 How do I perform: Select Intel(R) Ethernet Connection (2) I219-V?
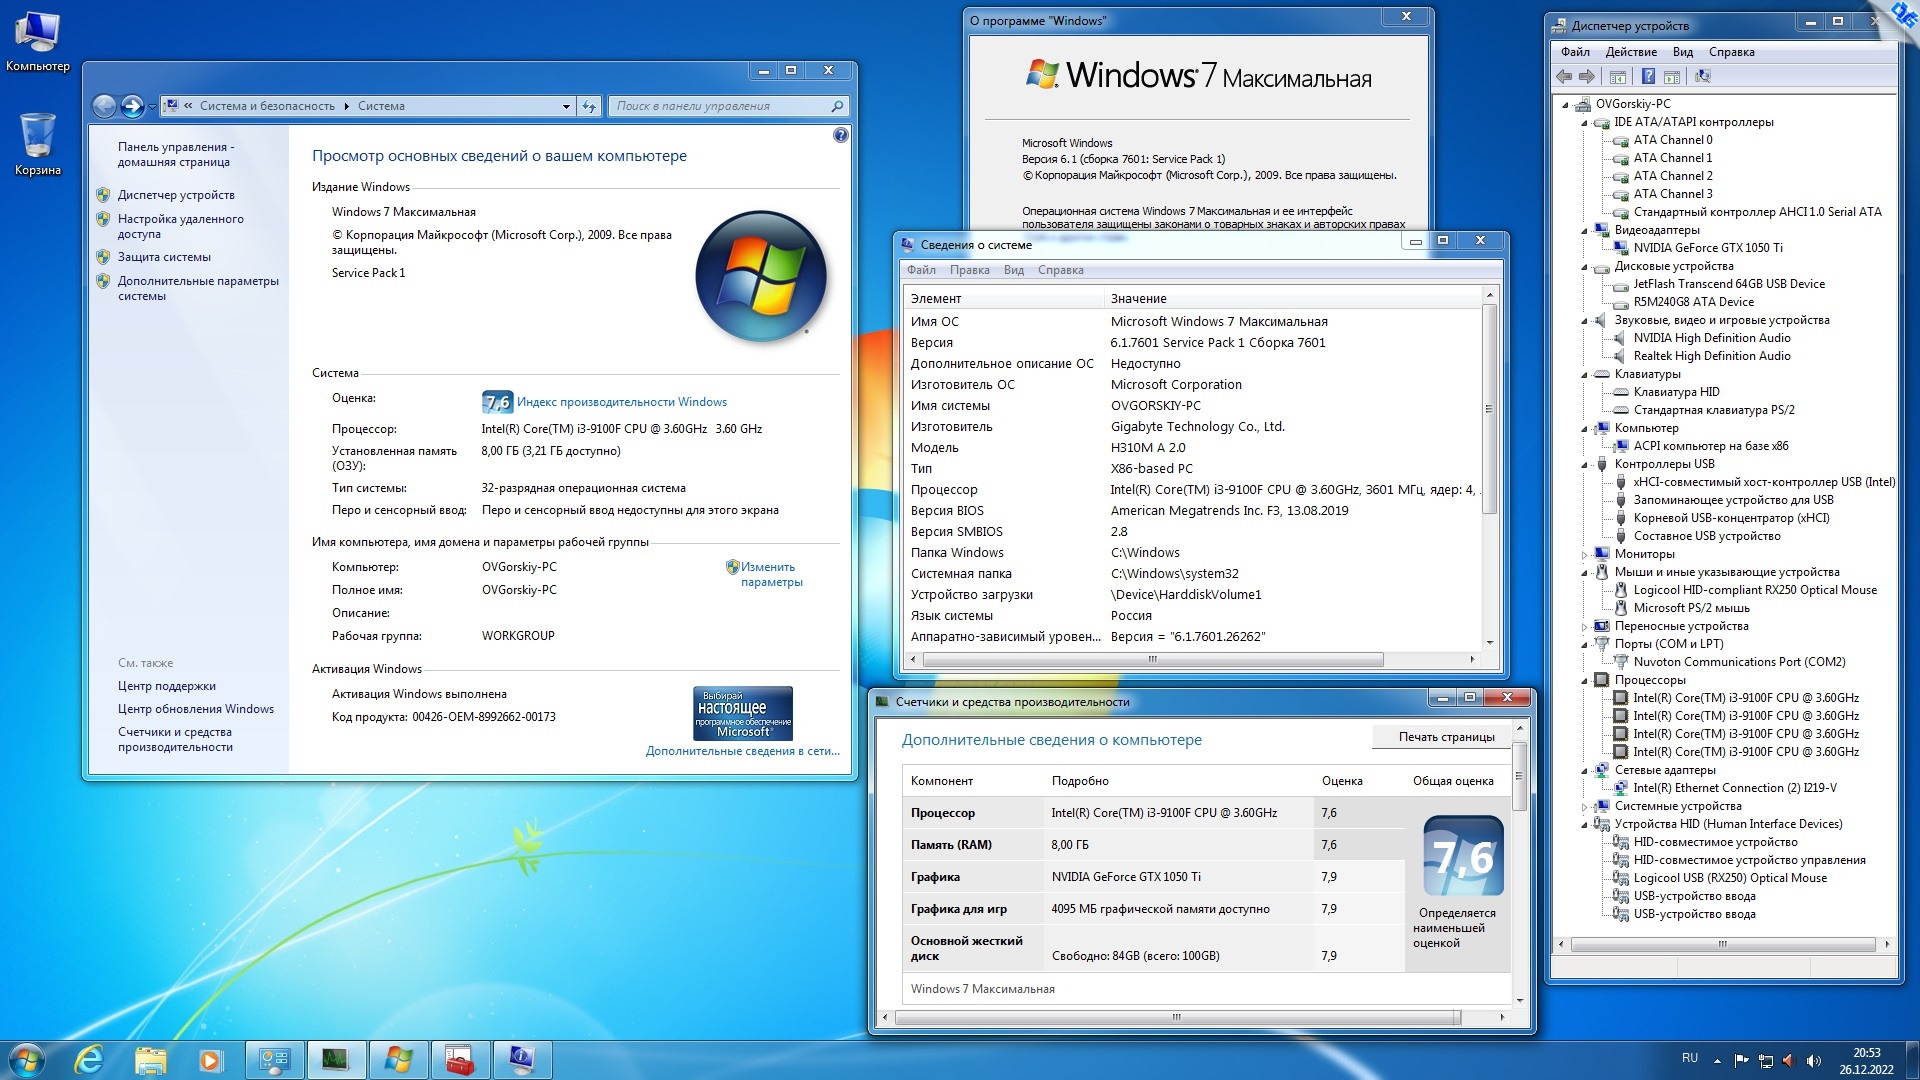coord(1735,788)
